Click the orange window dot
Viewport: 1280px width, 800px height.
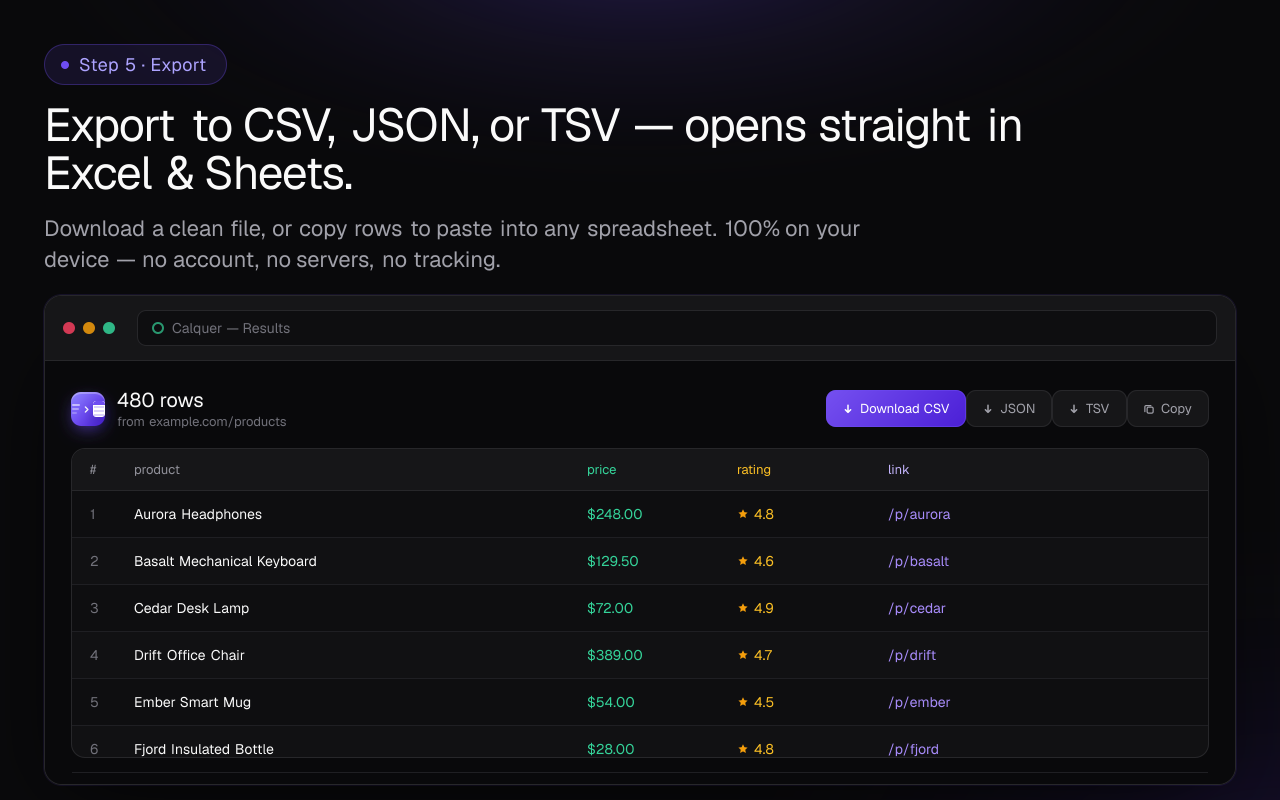(x=89, y=328)
